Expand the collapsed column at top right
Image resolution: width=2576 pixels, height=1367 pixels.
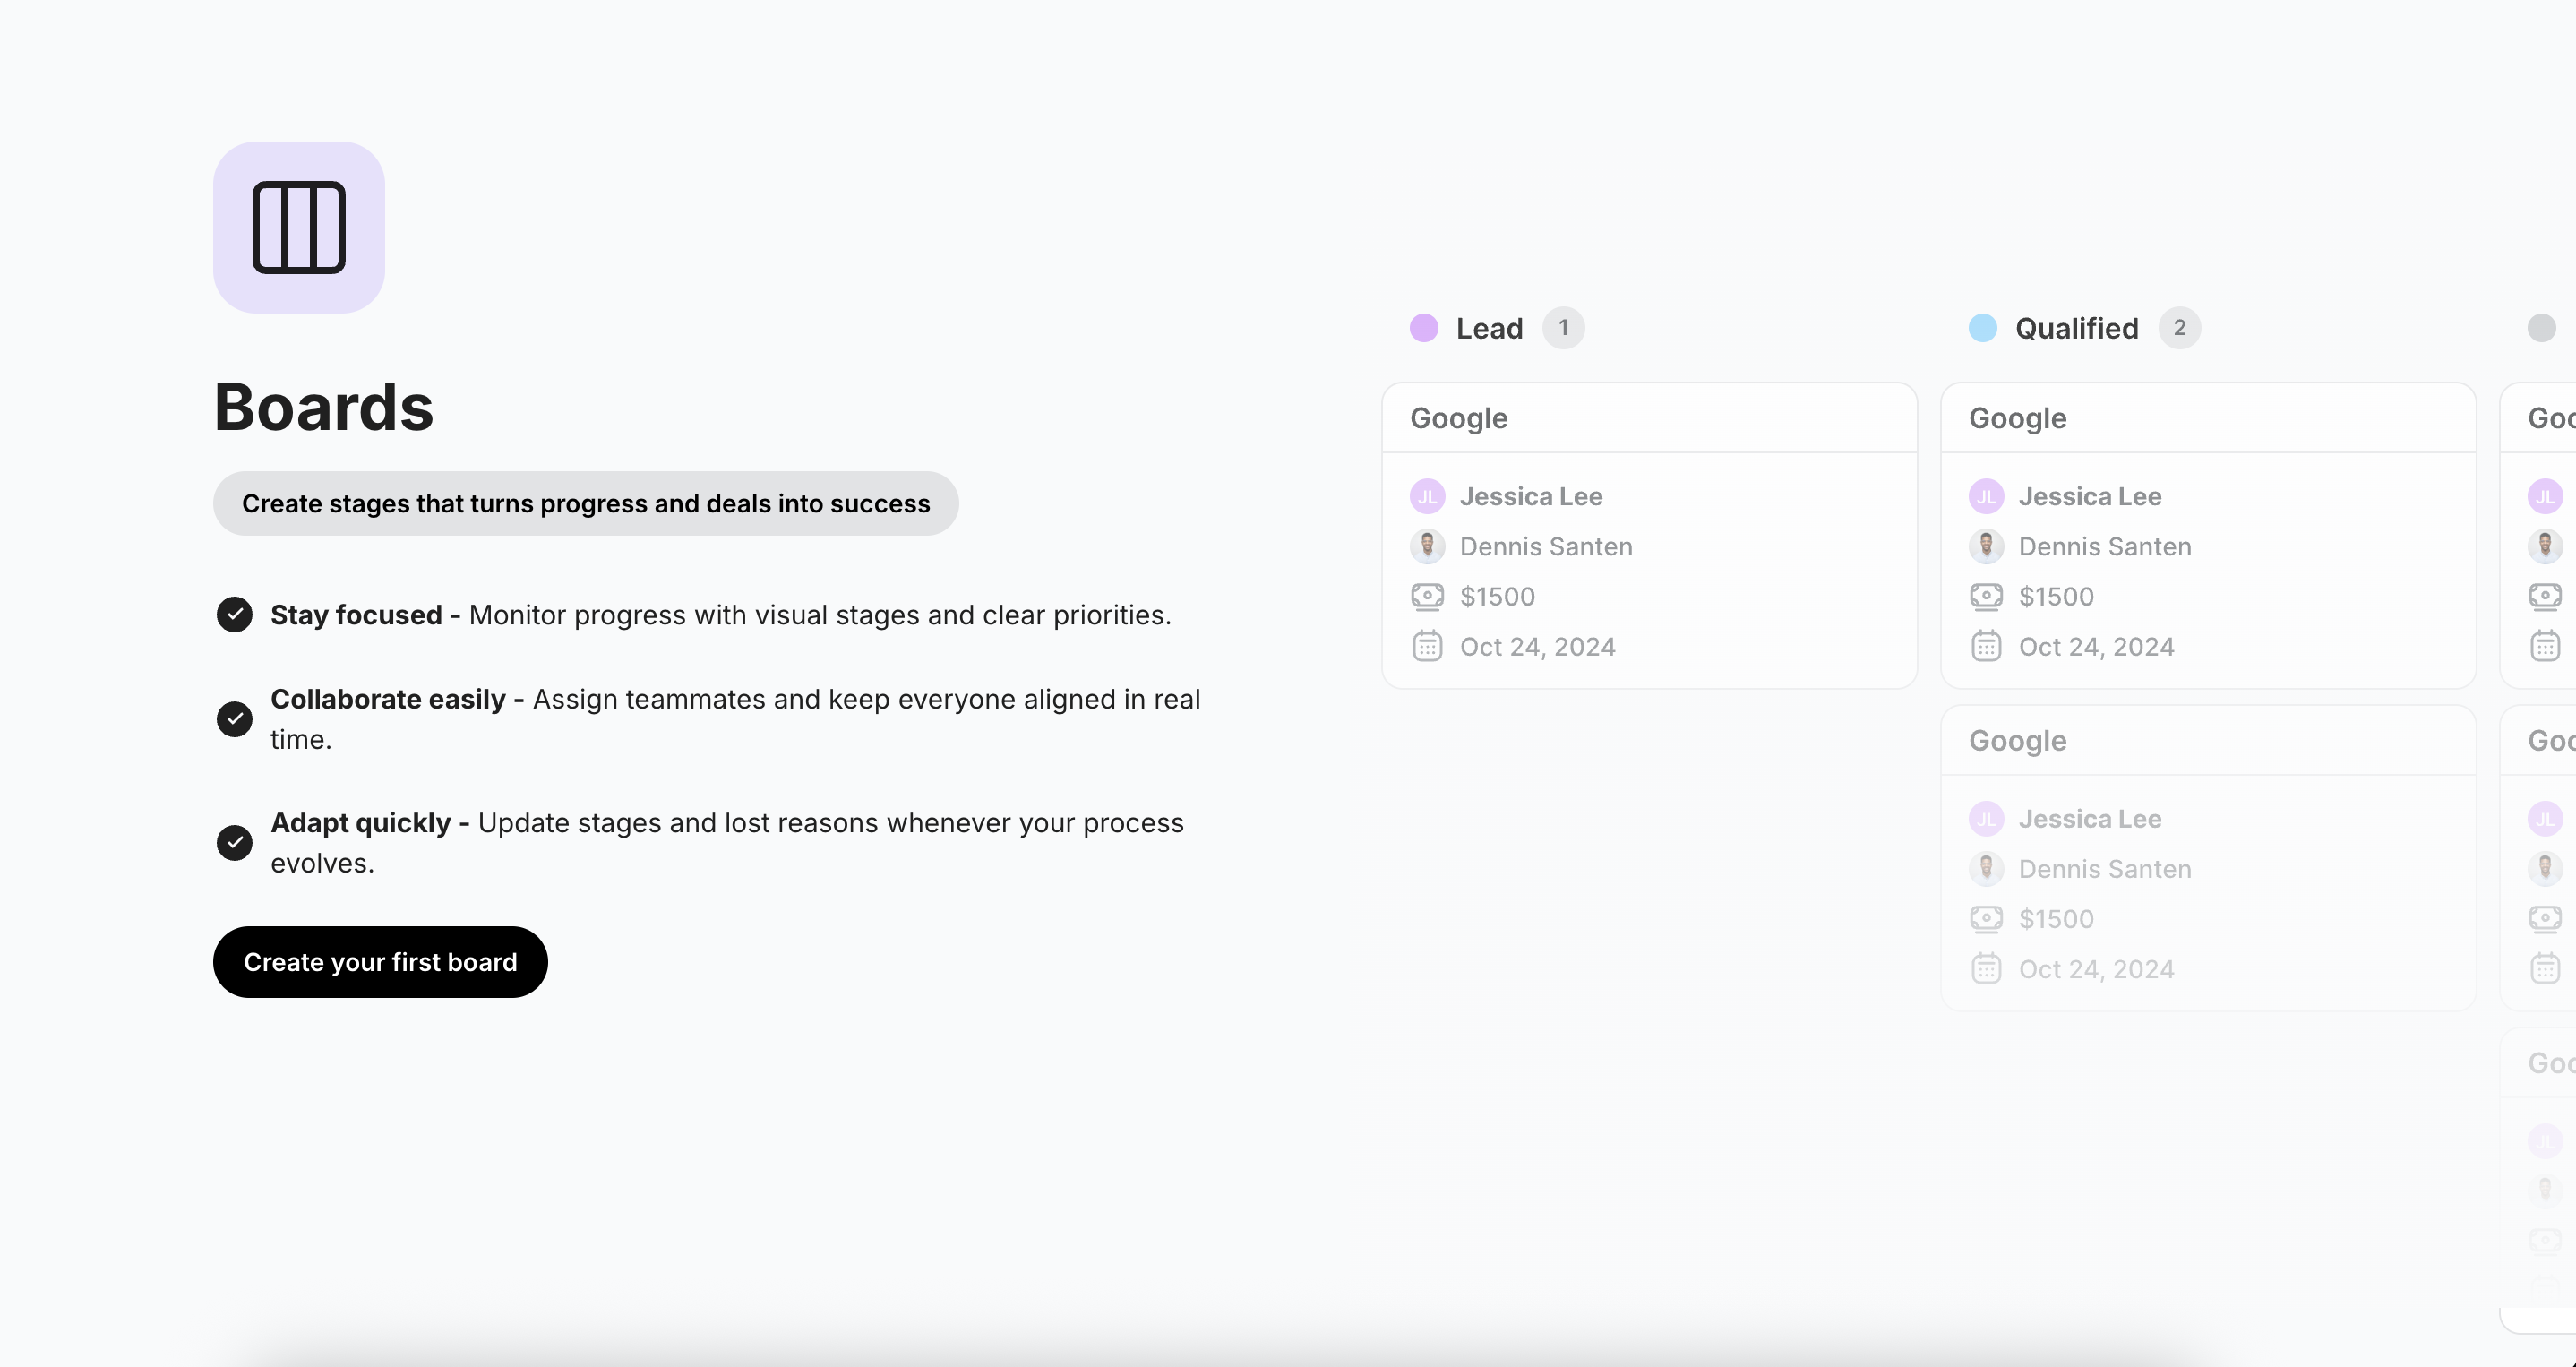click(x=2541, y=327)
